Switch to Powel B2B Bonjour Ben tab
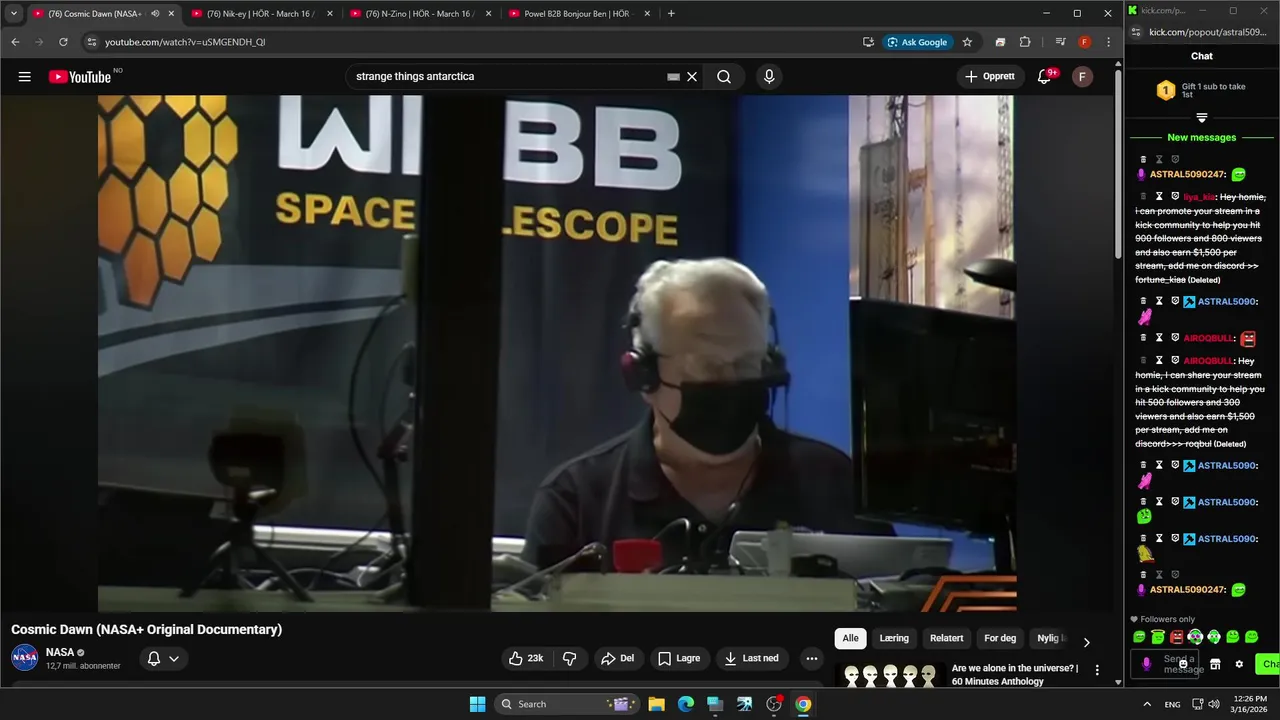This screenshot has width=1280, height=720. pyautogui.click(x=578, y=14)
